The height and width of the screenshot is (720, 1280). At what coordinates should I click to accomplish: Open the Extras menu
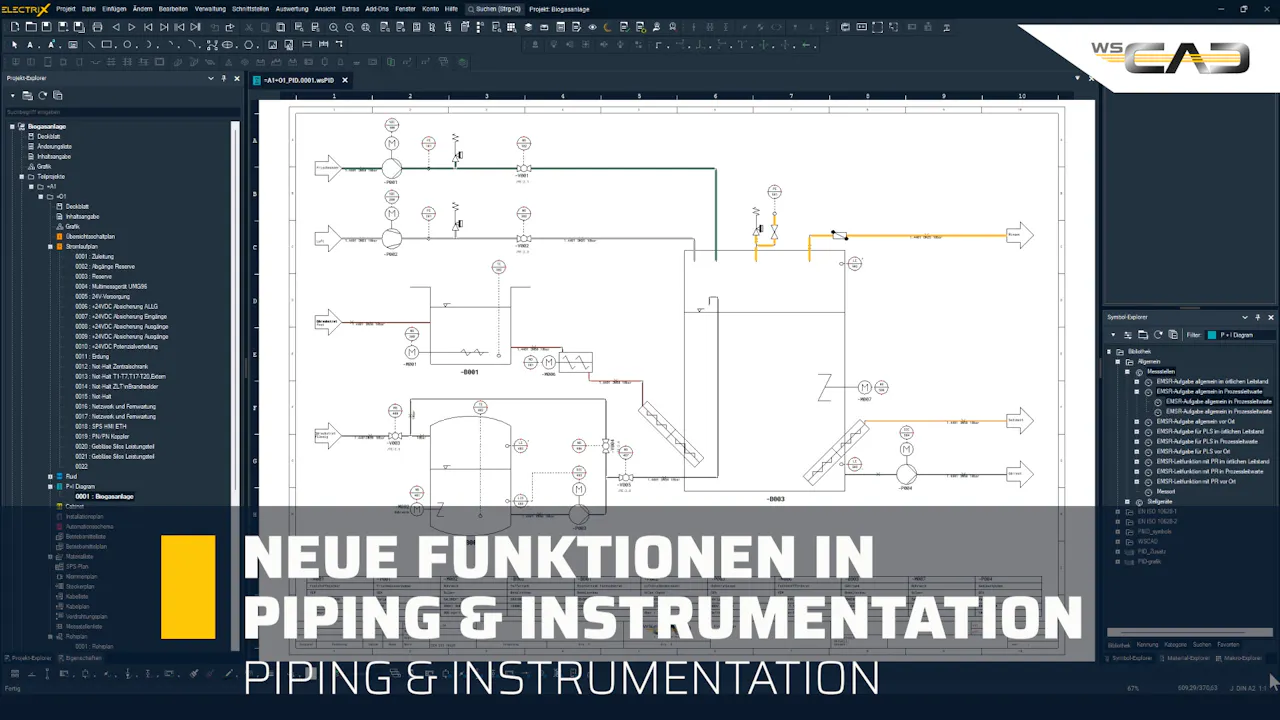[350, 9]
